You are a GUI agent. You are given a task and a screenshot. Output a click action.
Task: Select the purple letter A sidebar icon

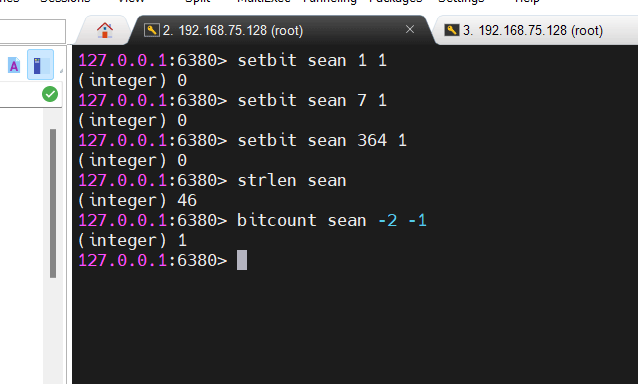coord(14,65)
